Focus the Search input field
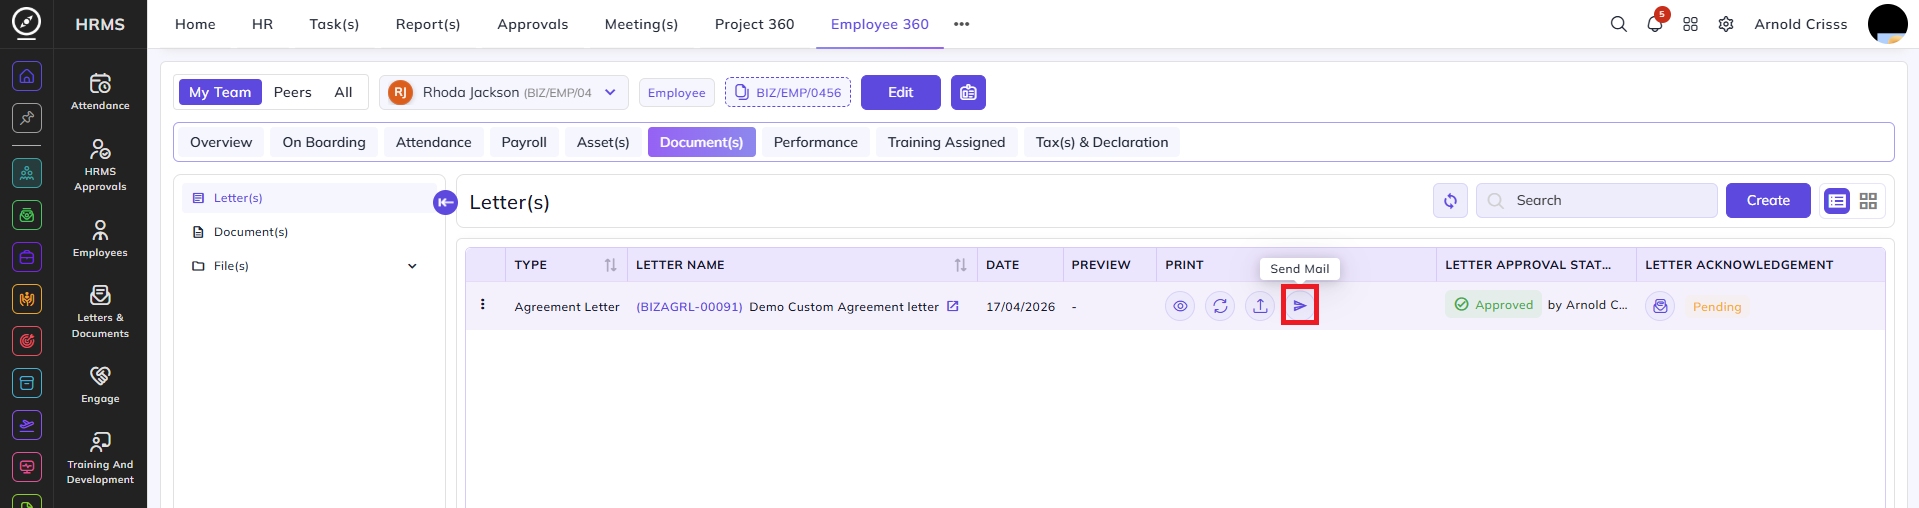Screen dimensions: 1919x508 1597,200
